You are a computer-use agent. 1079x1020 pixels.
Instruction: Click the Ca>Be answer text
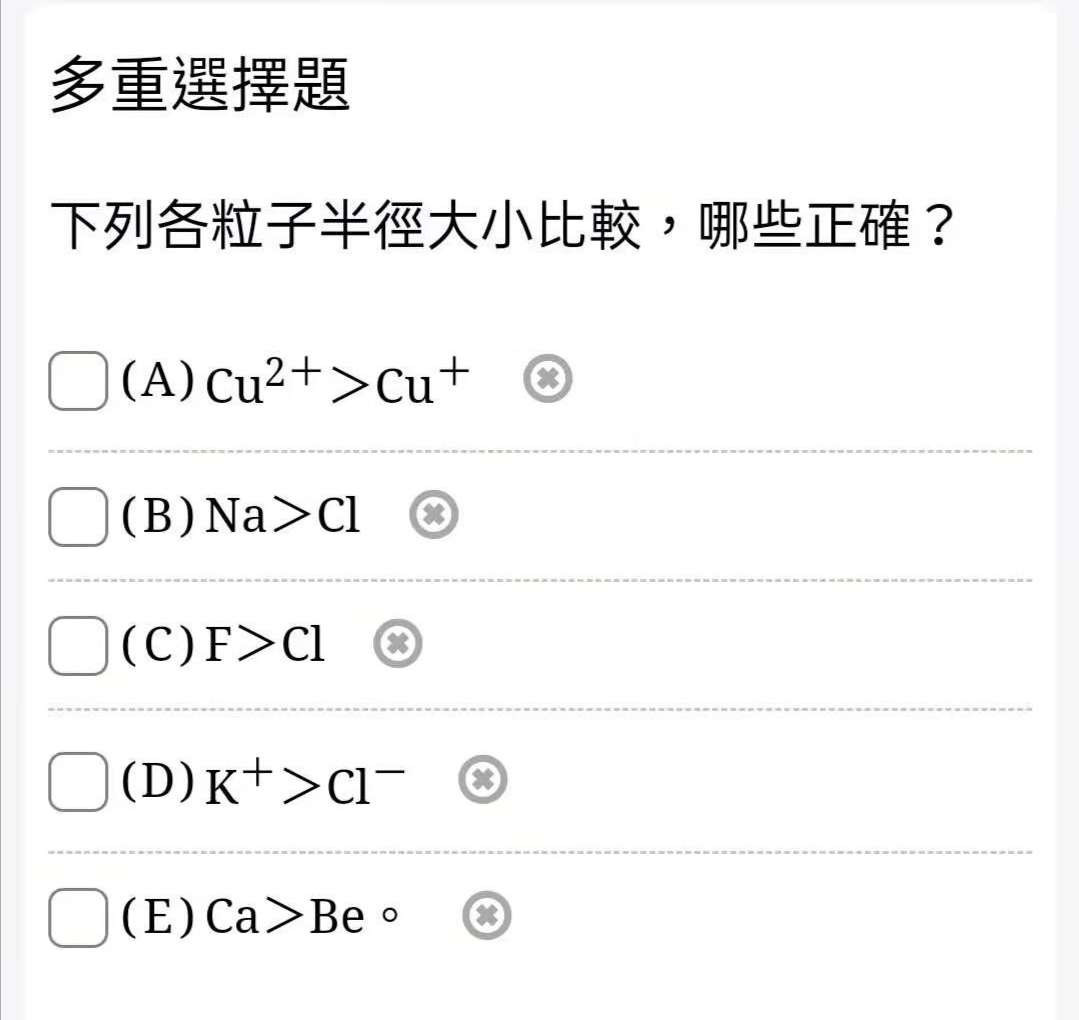coord(285,916)
